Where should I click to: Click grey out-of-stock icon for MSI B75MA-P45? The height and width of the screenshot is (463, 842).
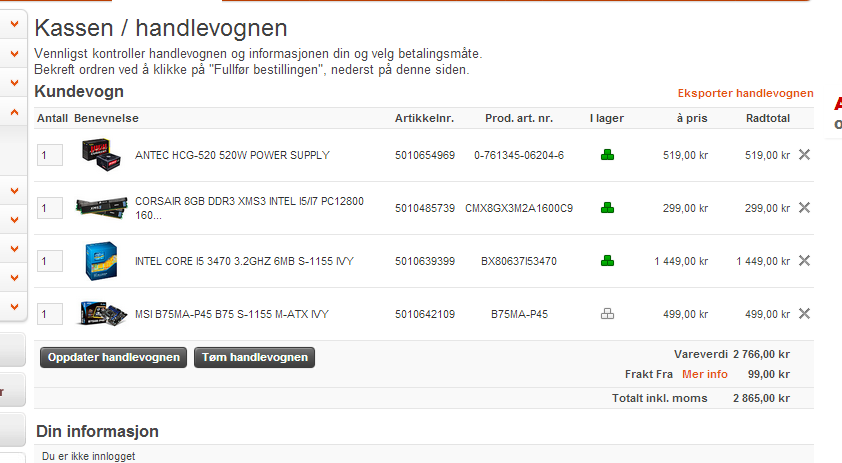tap(607, 314)
